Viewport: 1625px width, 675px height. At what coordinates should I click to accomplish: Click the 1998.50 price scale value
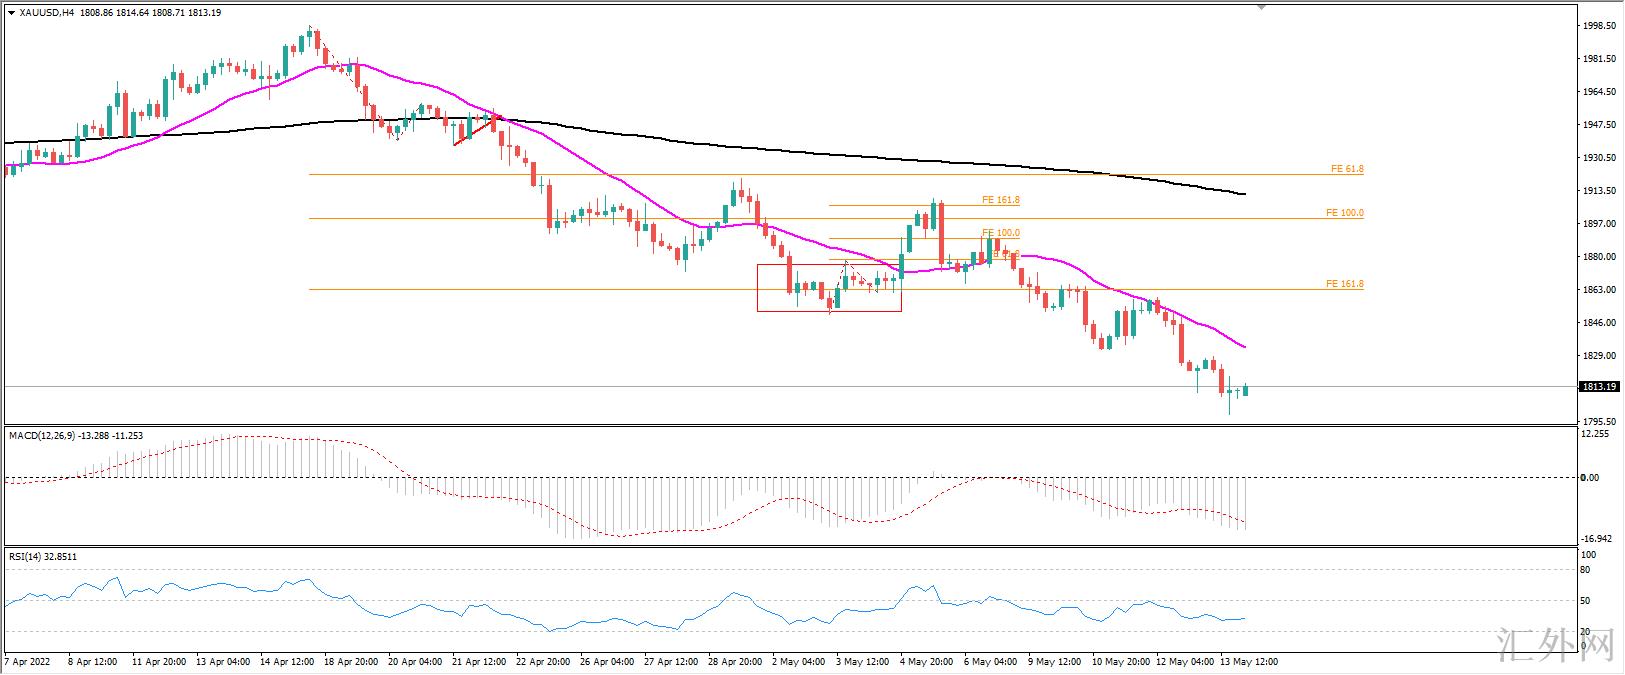pos(1596,26)
